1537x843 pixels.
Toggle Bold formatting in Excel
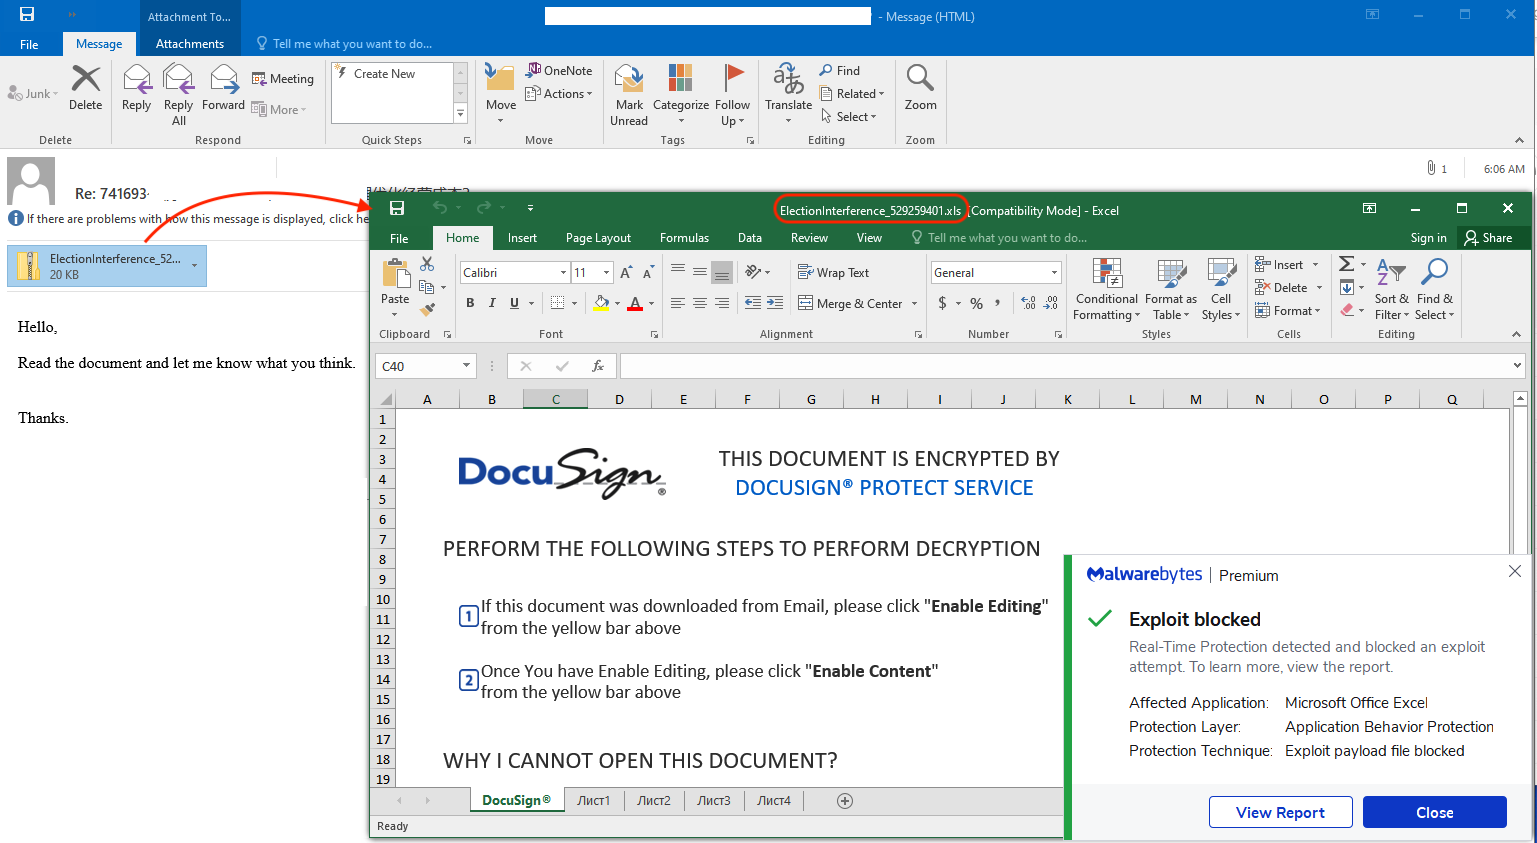[470, 303]
